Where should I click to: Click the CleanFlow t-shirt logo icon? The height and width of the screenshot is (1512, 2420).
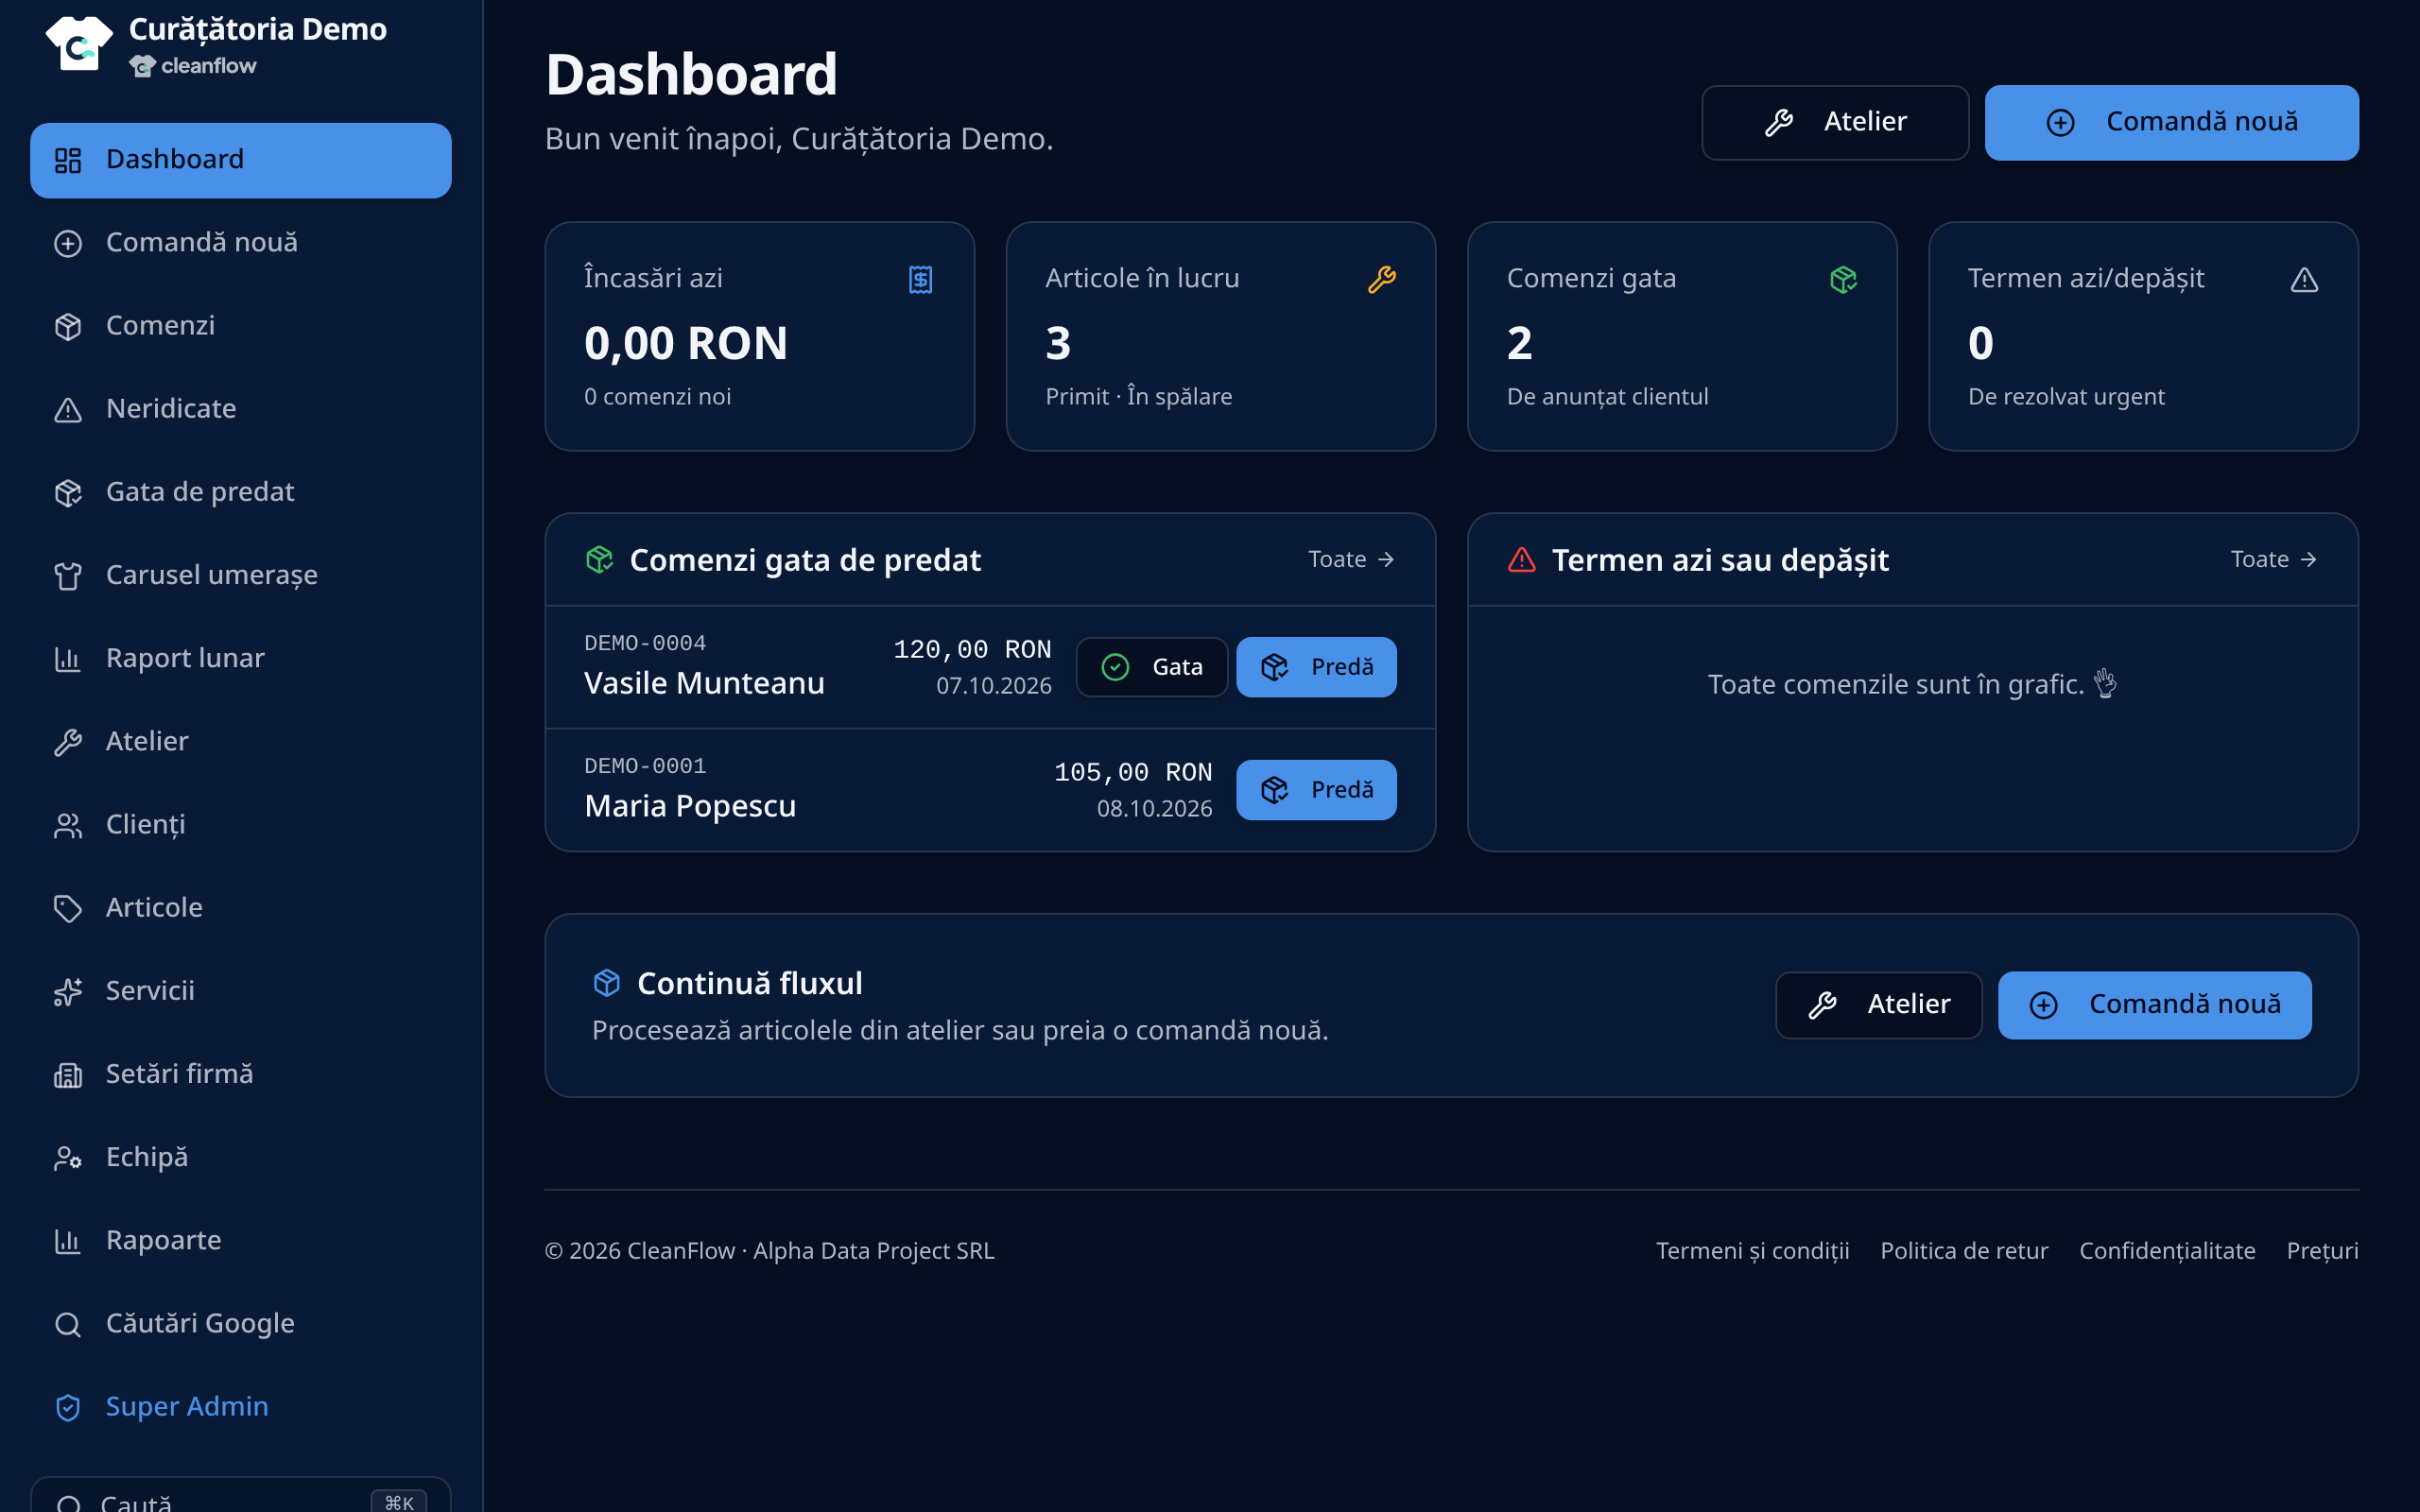(x=79, y=43)
